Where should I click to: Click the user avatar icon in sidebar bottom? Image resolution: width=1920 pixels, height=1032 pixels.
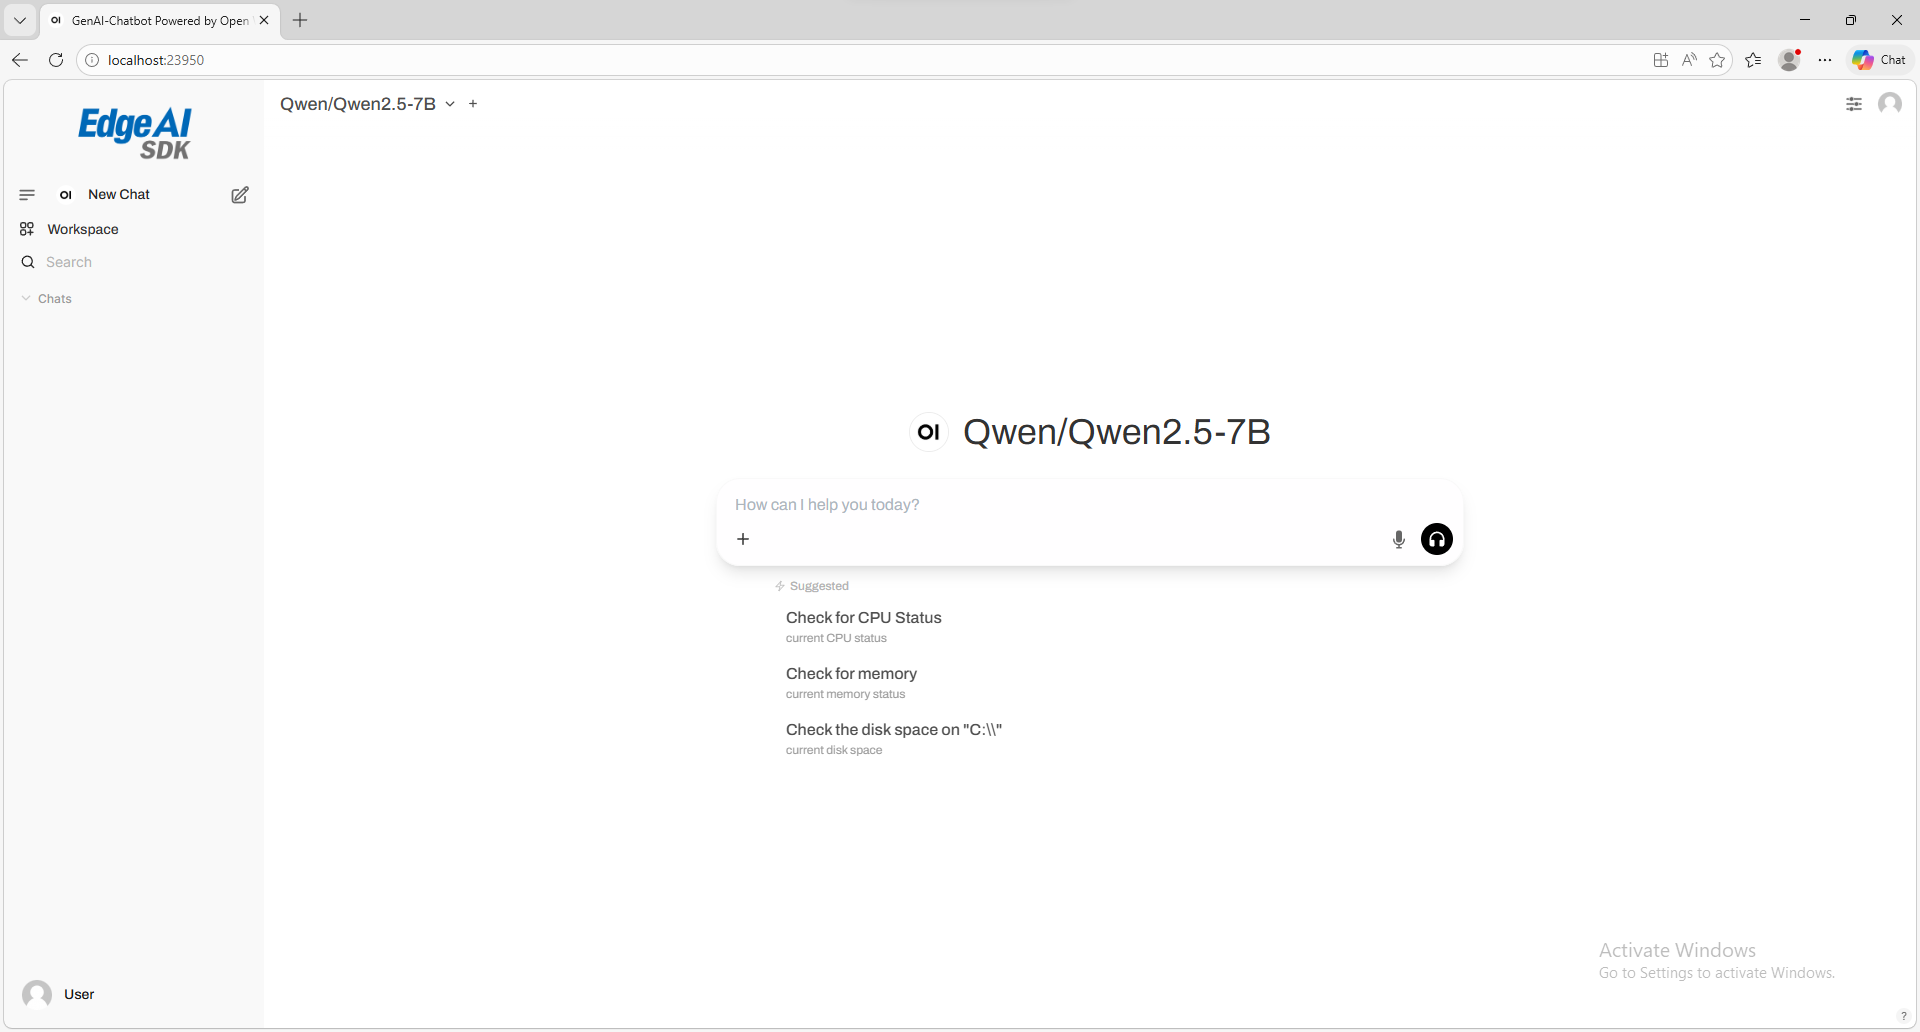(x=37, y=994)
